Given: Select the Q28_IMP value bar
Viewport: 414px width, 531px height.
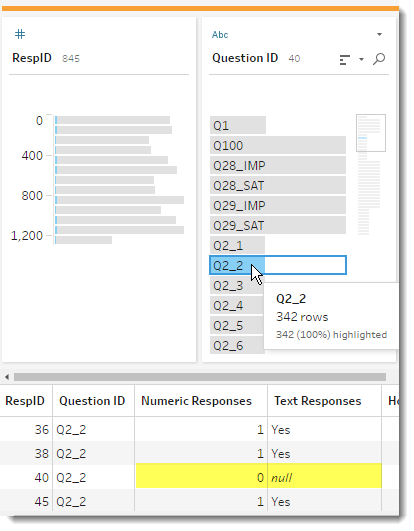Looking at the screenshot, I should [x=278, y=165].
